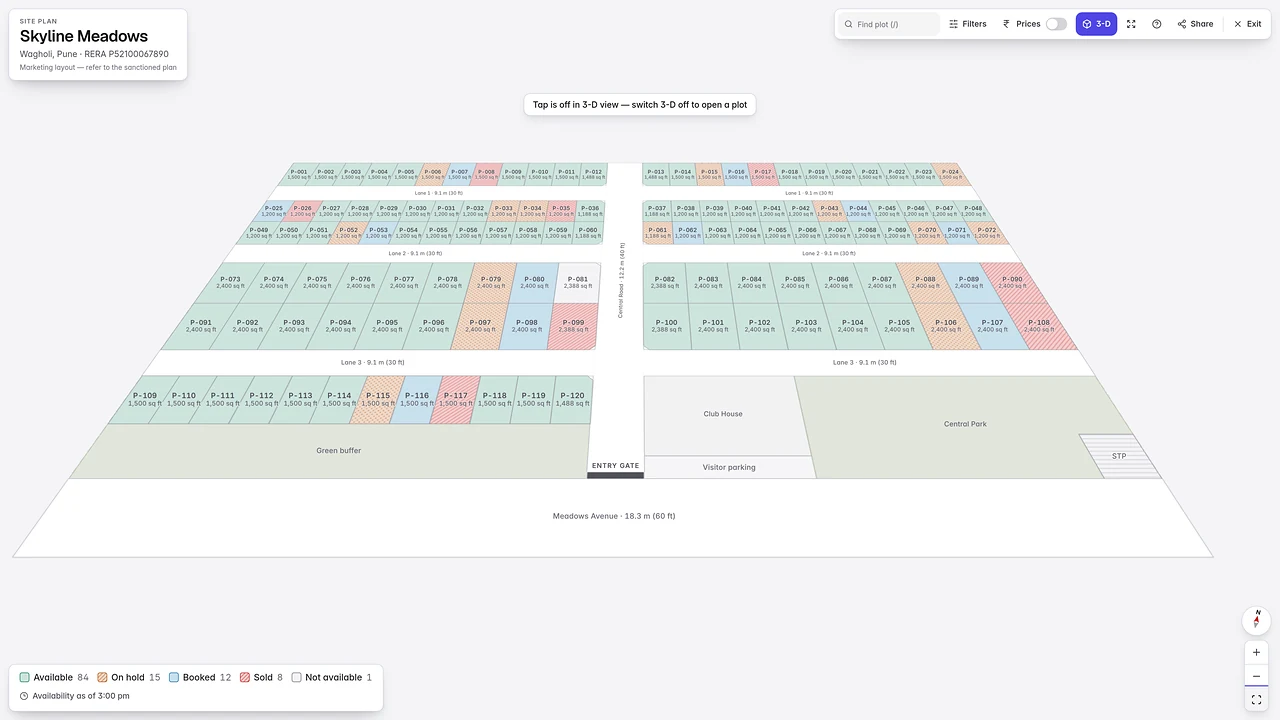Click the Club House area
Screen dimensions: 1280x720
coord(723,414)
